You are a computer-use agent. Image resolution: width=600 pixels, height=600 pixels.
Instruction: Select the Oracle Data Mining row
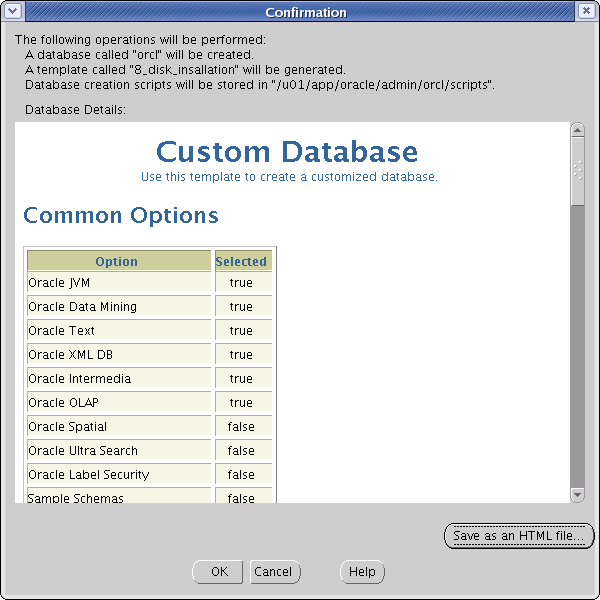coord(150,307)
